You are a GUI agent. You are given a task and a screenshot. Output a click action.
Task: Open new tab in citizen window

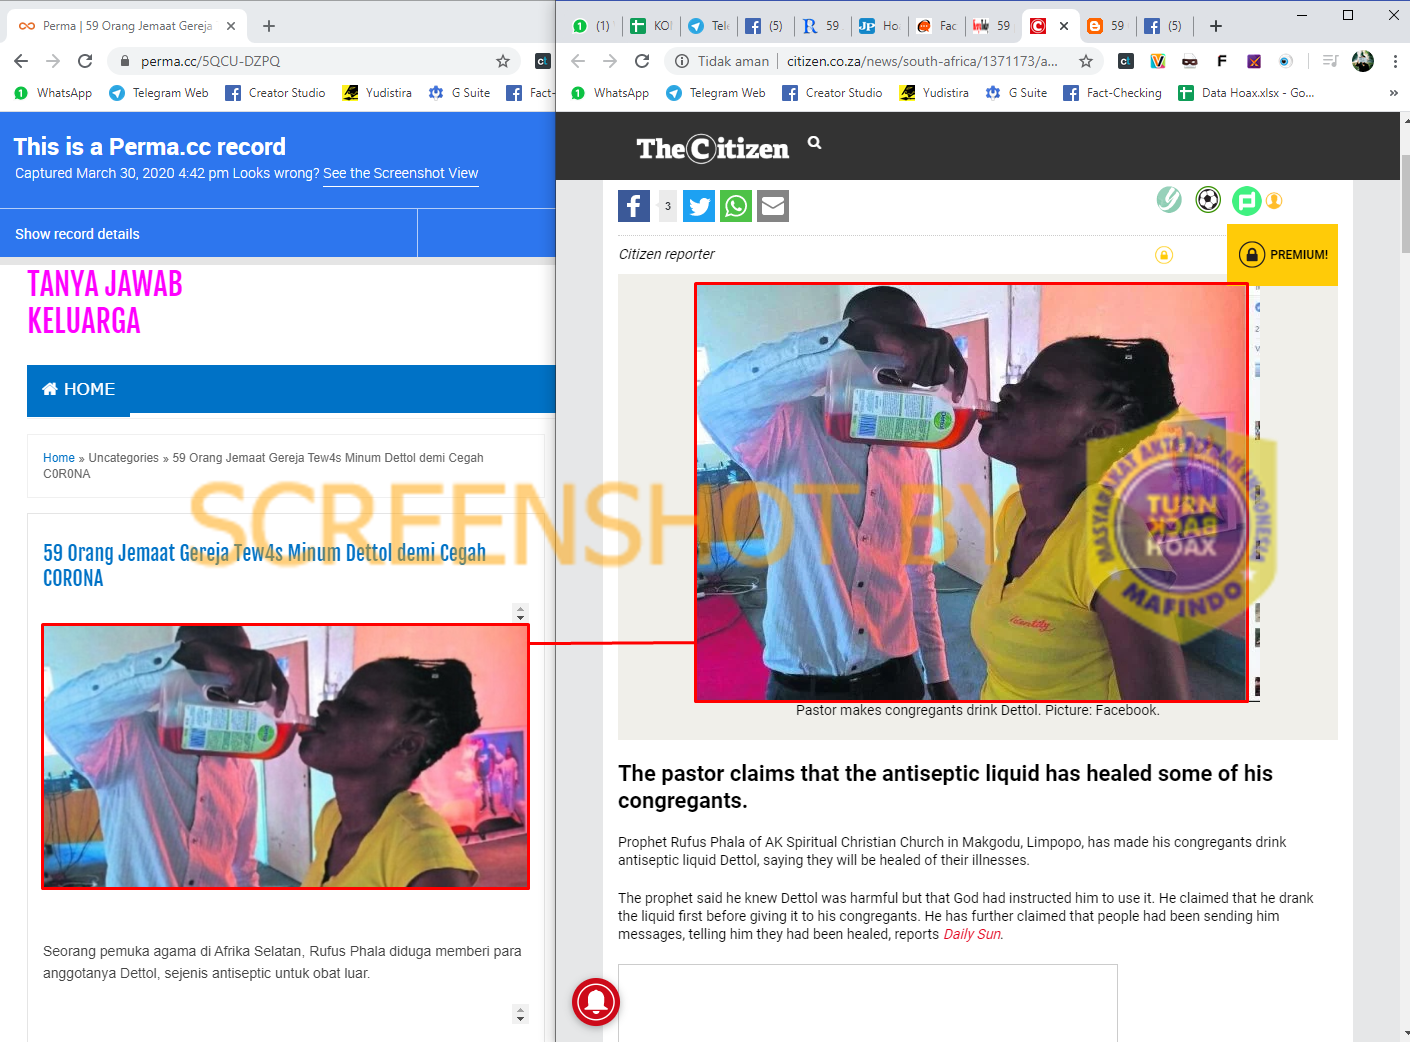click(x=1215, y=26)
